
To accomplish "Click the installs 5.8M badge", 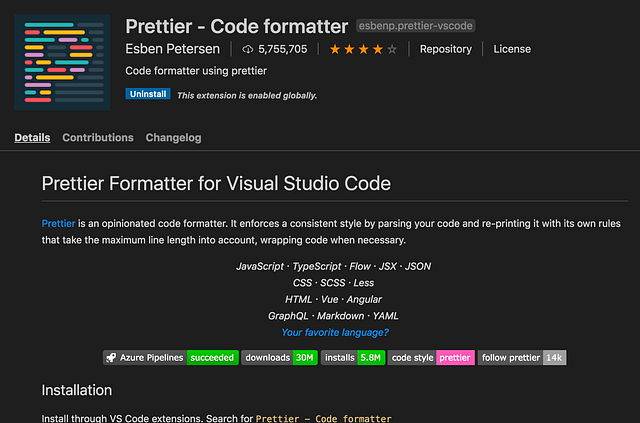I will (x=352, y=357).
